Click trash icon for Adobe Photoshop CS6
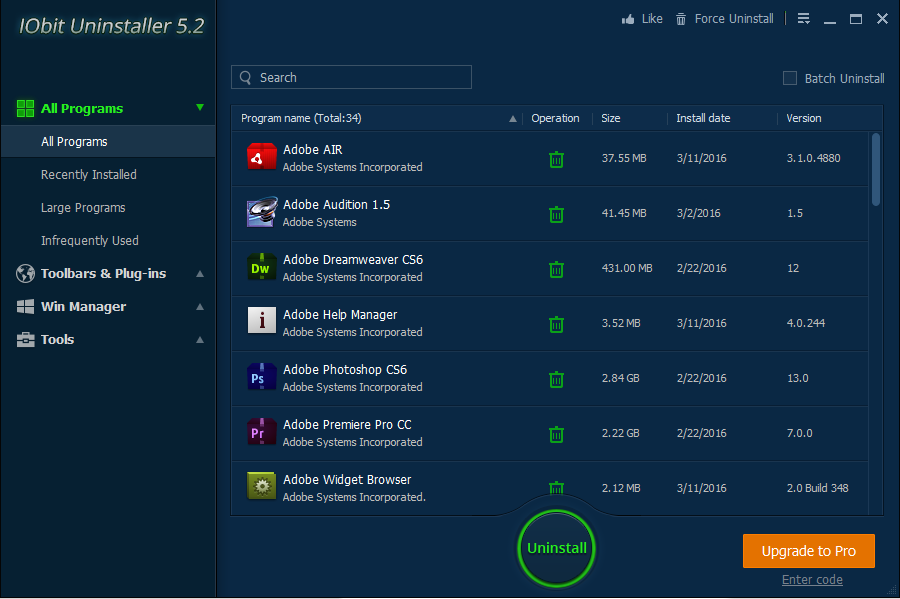This screenshot has width=900, height=599. [x=556, y=379]
